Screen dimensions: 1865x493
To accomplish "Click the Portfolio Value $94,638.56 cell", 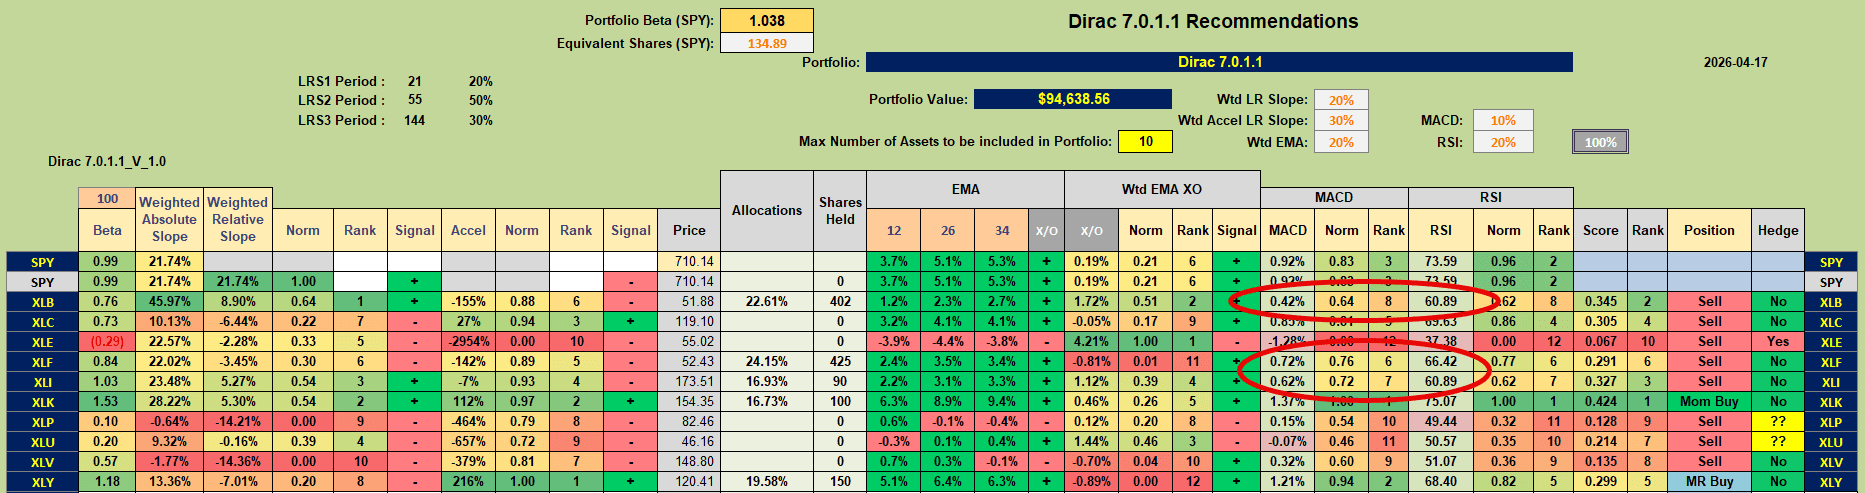I will [x=1073, y=99].
